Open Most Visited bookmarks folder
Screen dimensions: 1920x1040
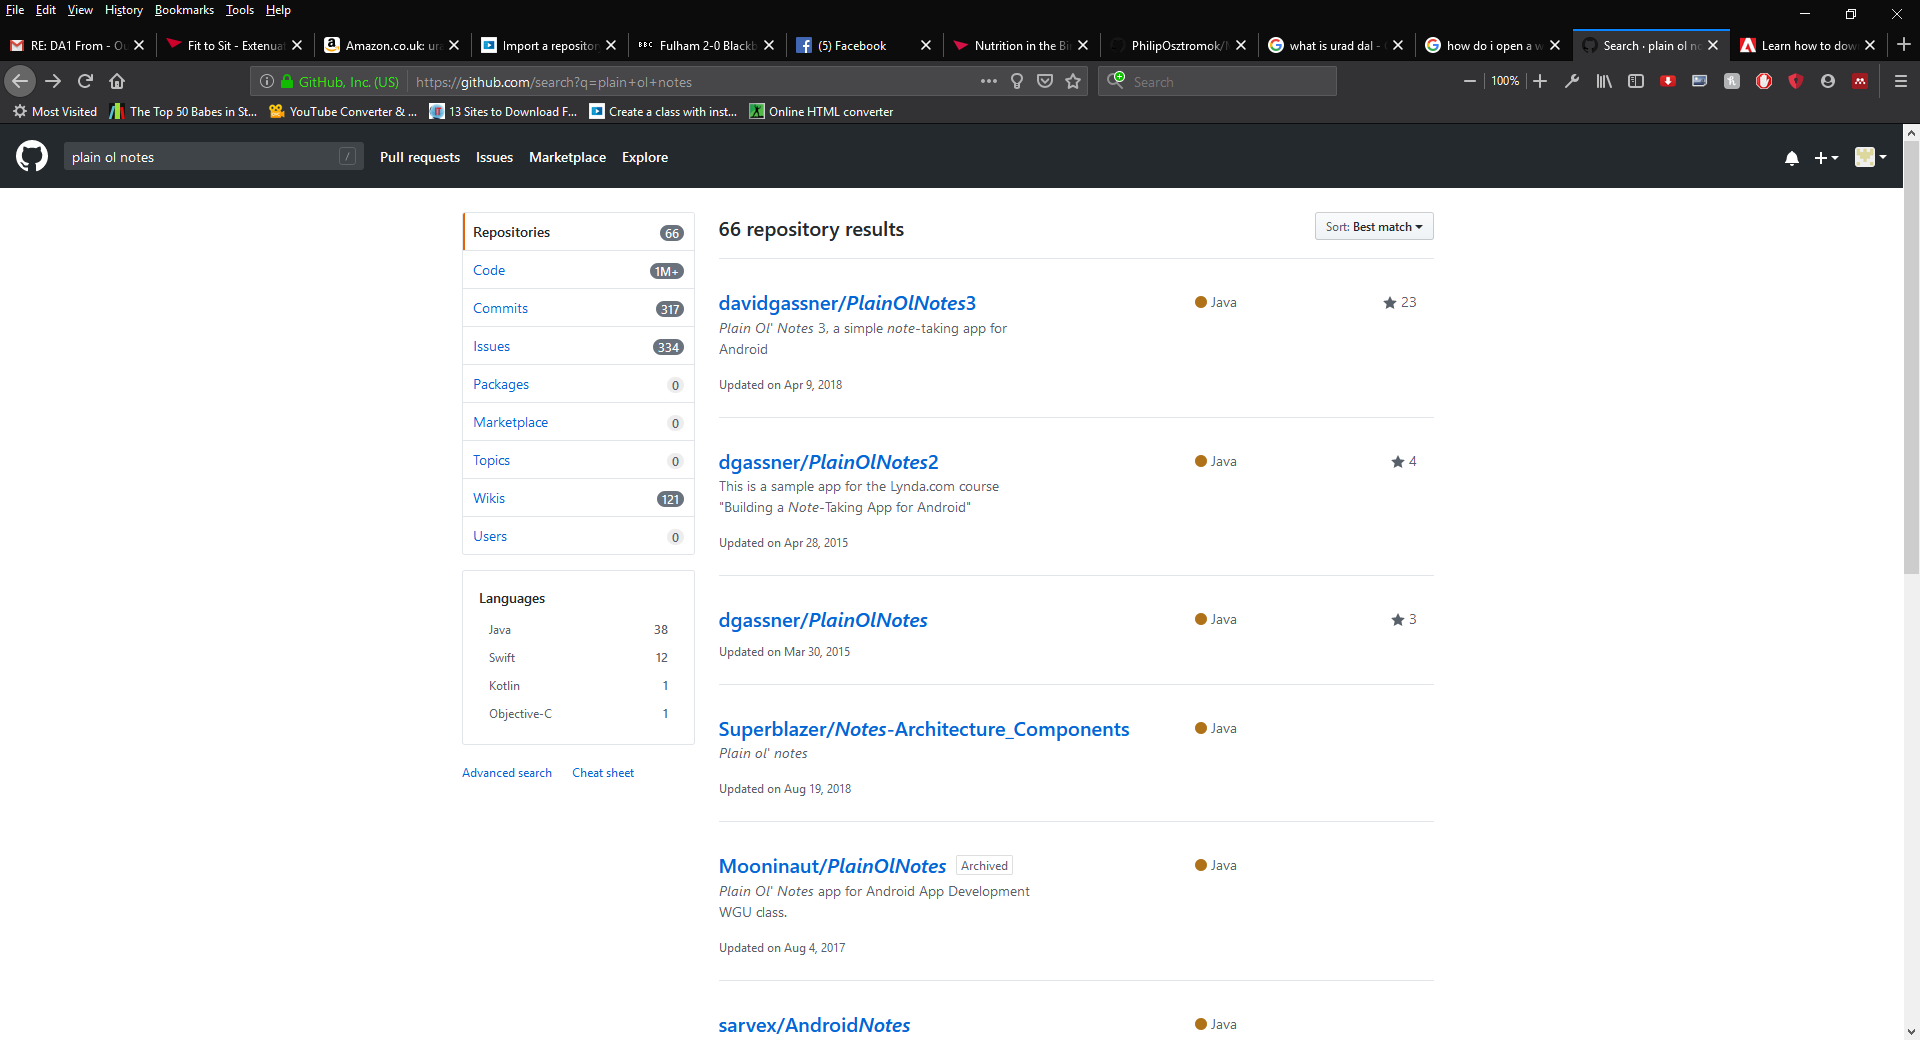[x=55, y=111]
